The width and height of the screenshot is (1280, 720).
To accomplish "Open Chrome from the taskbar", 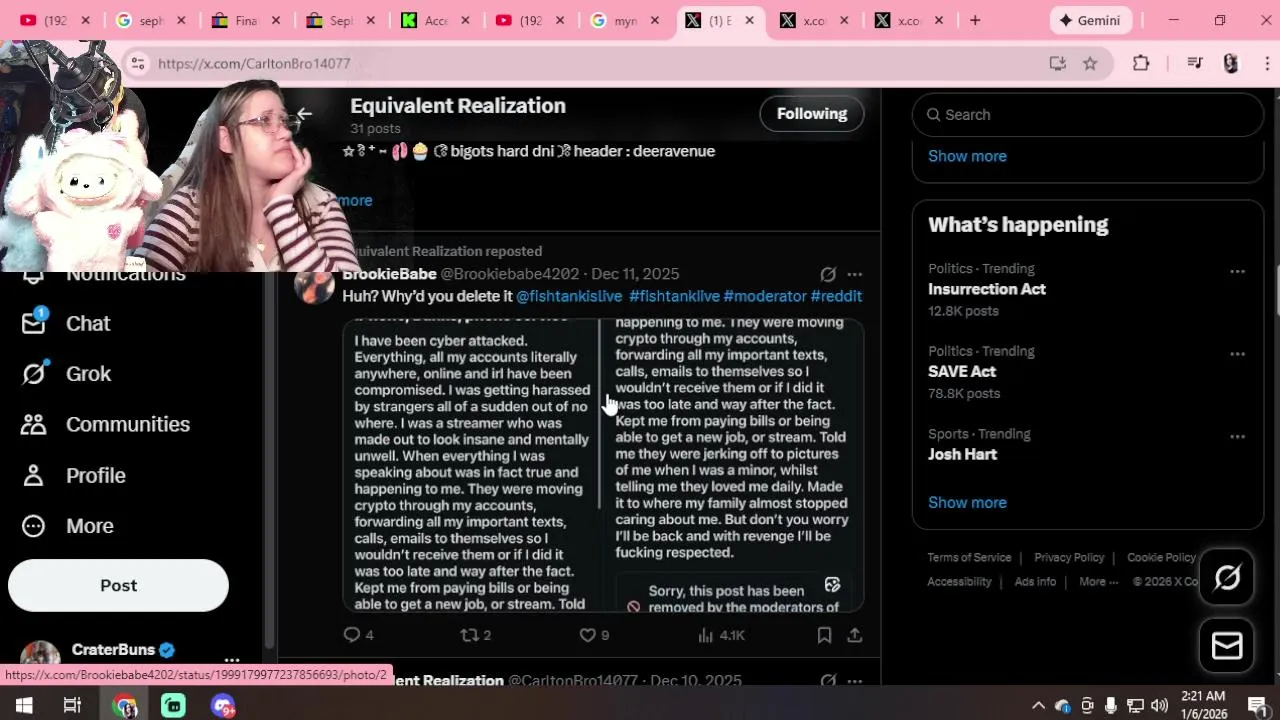I will point(125,706).
